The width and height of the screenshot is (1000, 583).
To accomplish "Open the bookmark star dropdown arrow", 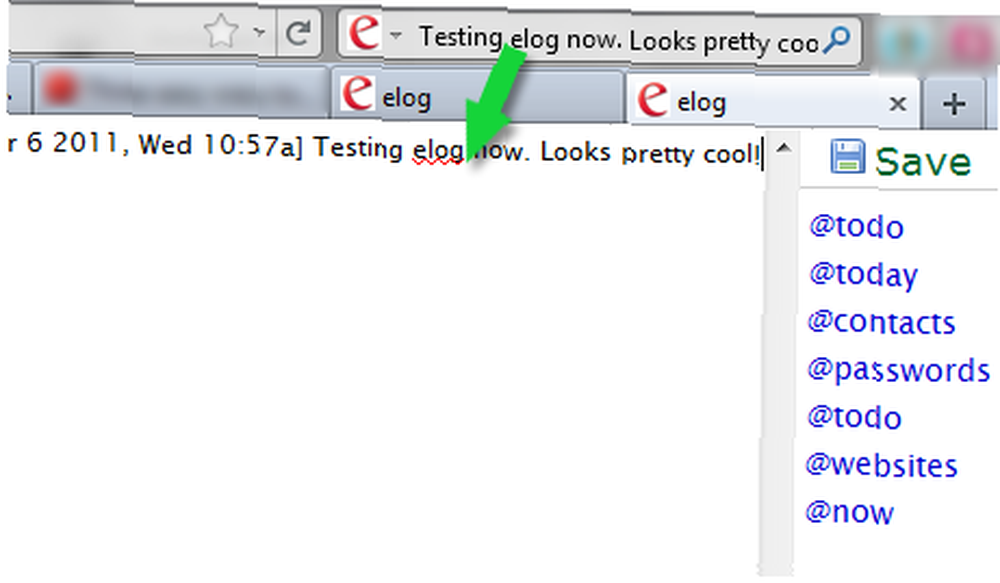I will 259,31.
